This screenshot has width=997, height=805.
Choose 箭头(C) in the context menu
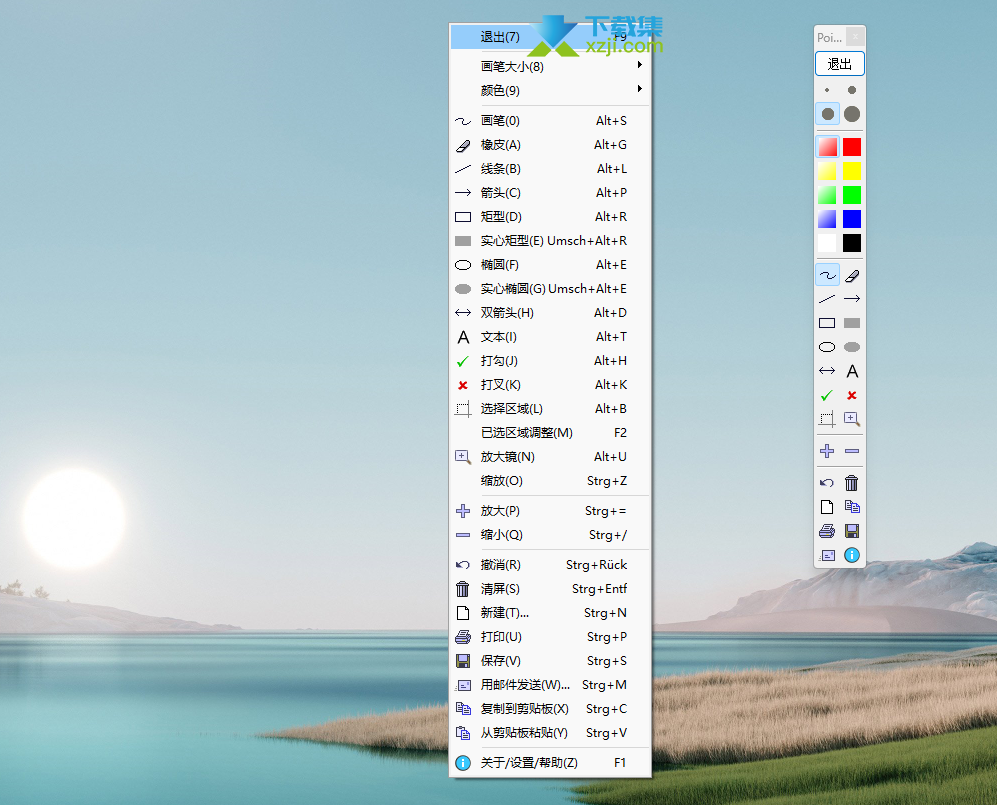[550, 193]
